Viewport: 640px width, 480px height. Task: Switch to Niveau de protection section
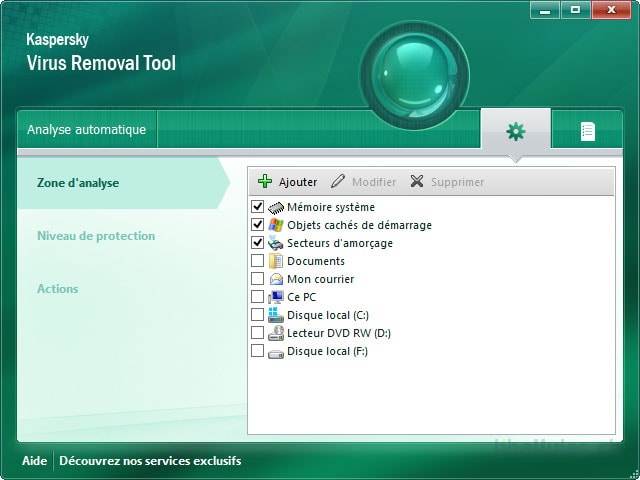96,236
